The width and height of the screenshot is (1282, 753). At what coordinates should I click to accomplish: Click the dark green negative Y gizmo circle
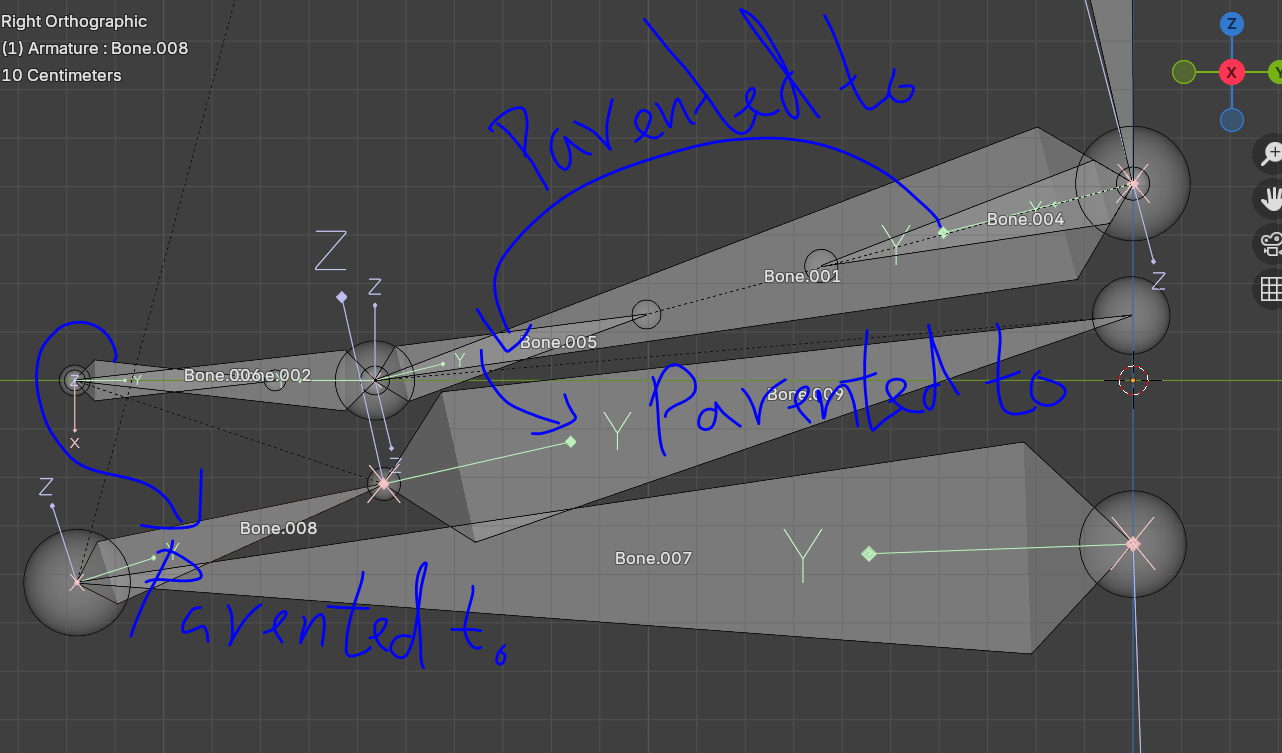click(x=1184, y=72)
